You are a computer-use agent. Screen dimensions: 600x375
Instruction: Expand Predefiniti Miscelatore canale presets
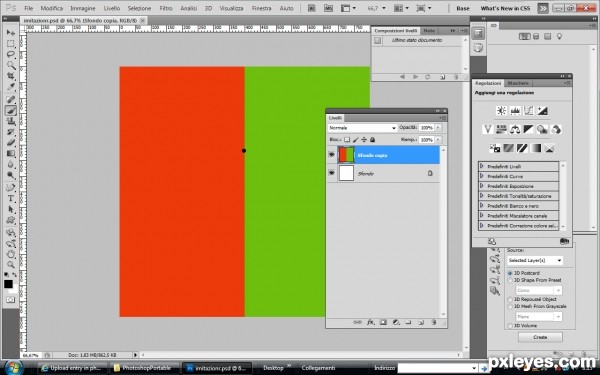pyautogui.click(x=482, y=216)
